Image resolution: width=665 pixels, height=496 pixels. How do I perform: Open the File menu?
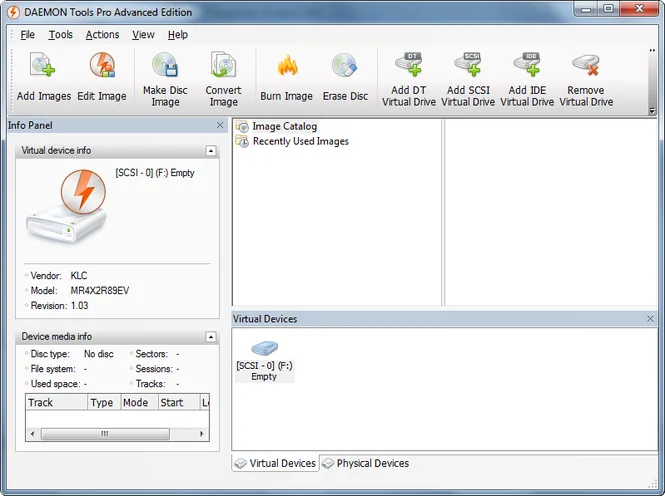28,35
